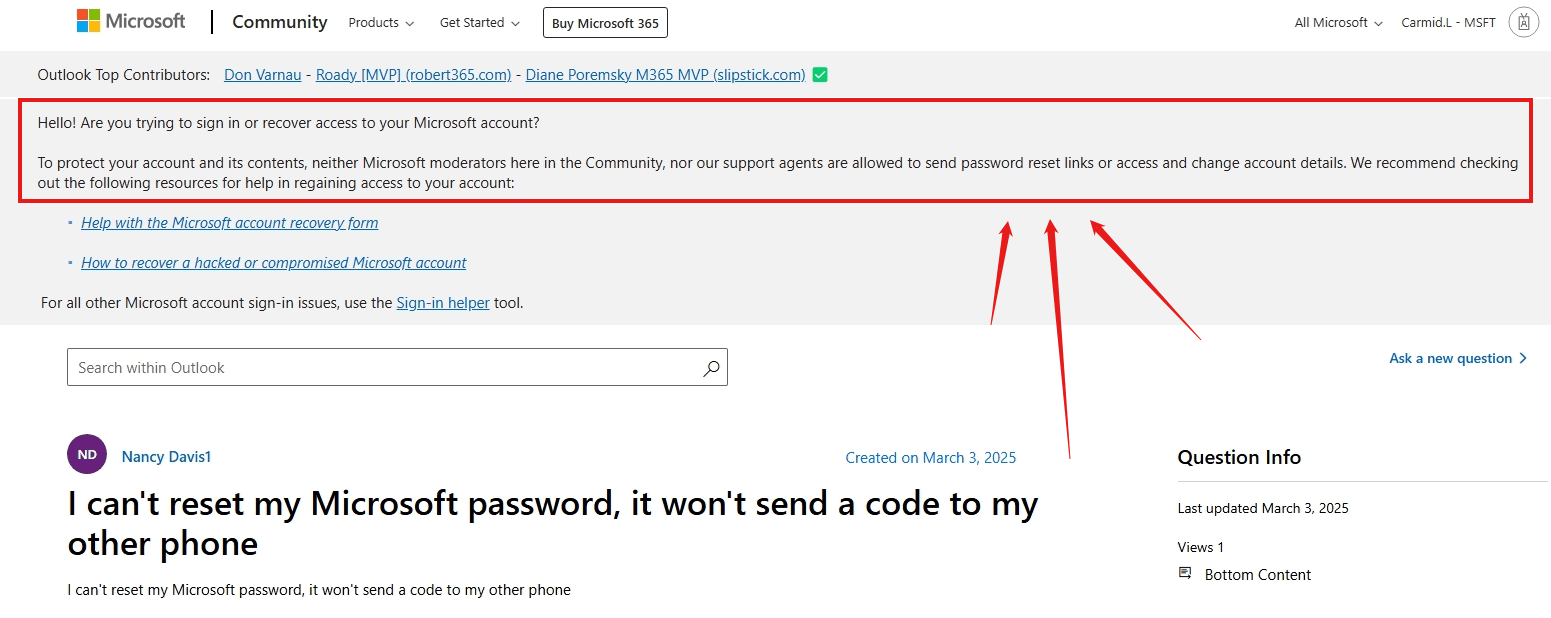Open Roady [MVP] (robert365.com) link
The image size is (1551, 618).
pos(413,73)
